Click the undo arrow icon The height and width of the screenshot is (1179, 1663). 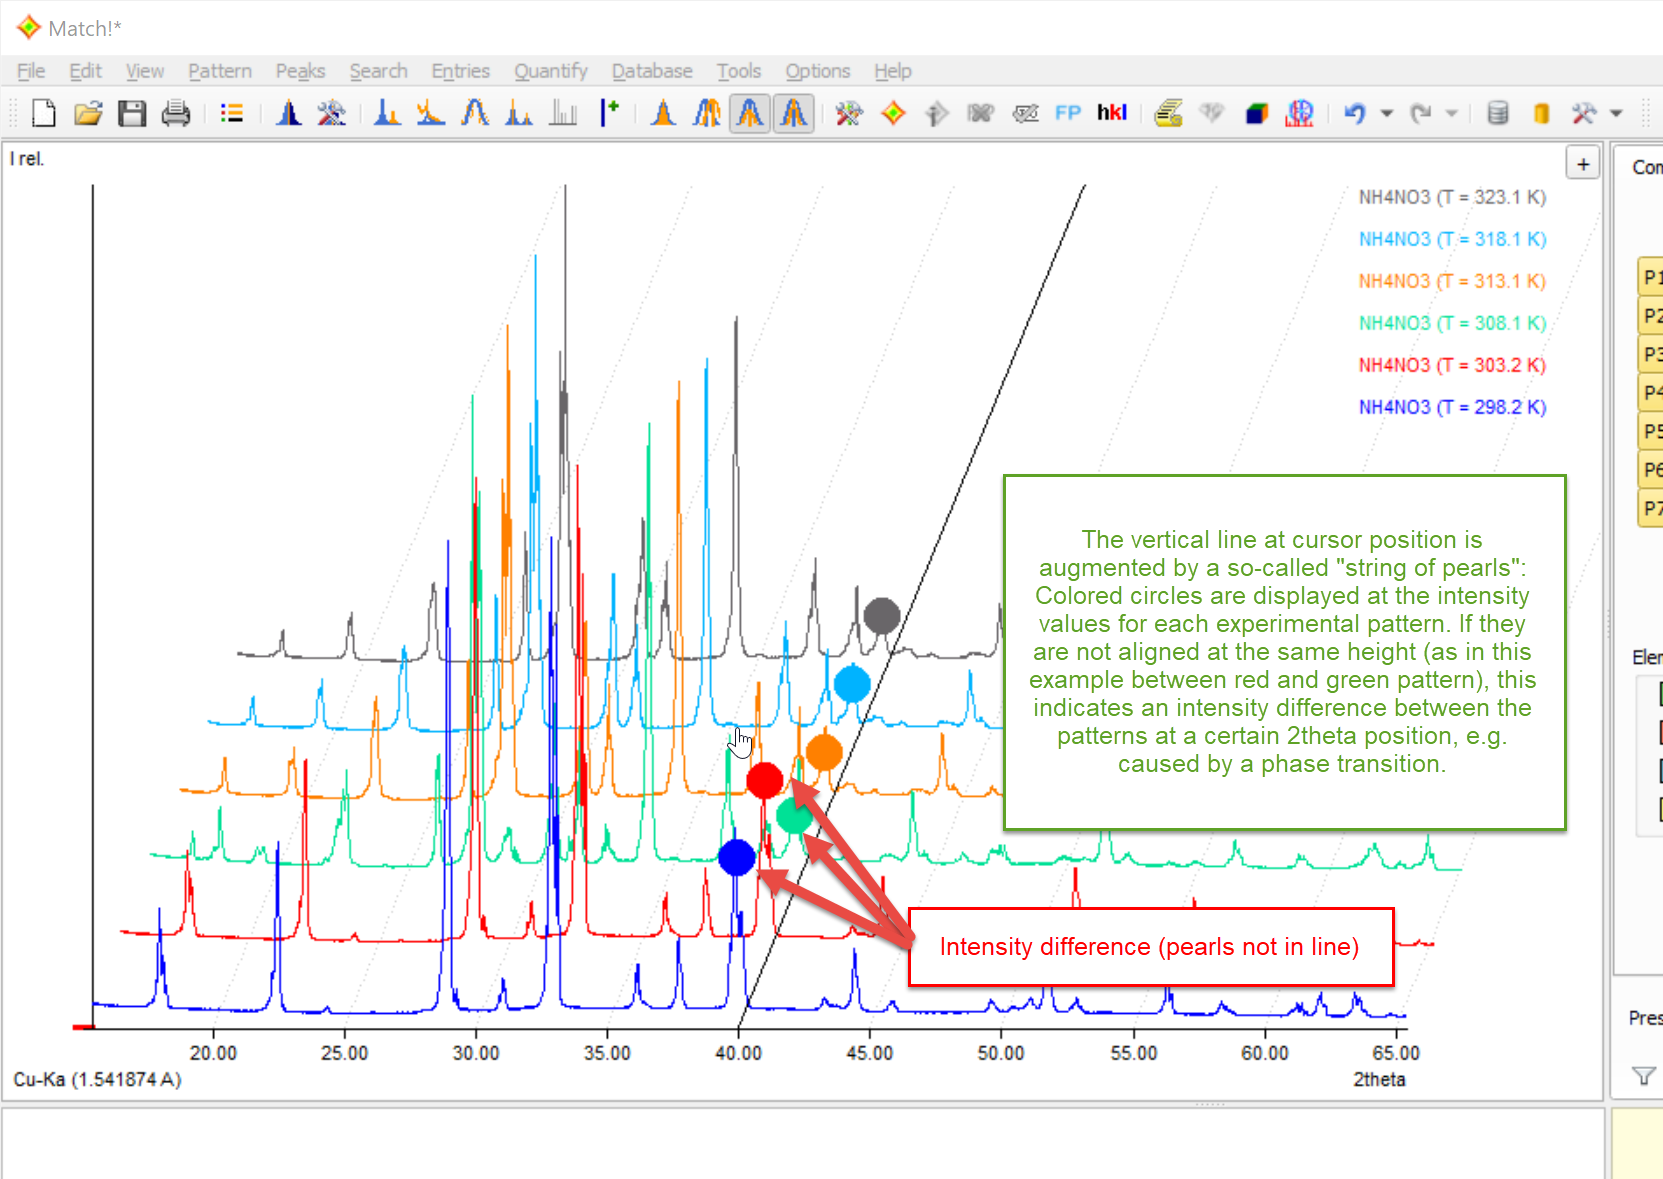tap(1354, 113)
